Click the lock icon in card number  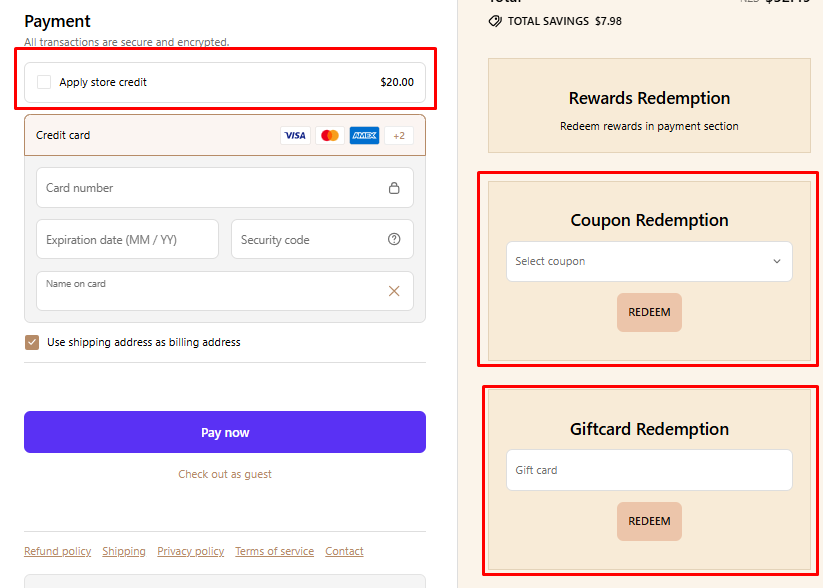[x=394, y=188]
